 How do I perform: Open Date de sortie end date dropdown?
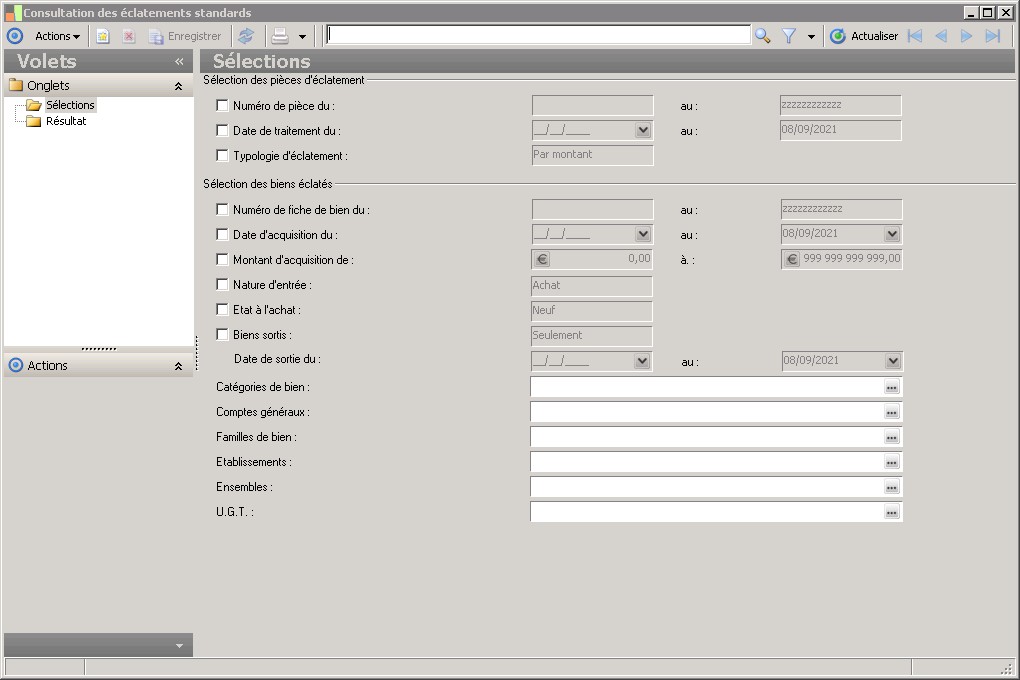(x=893, y=361)
